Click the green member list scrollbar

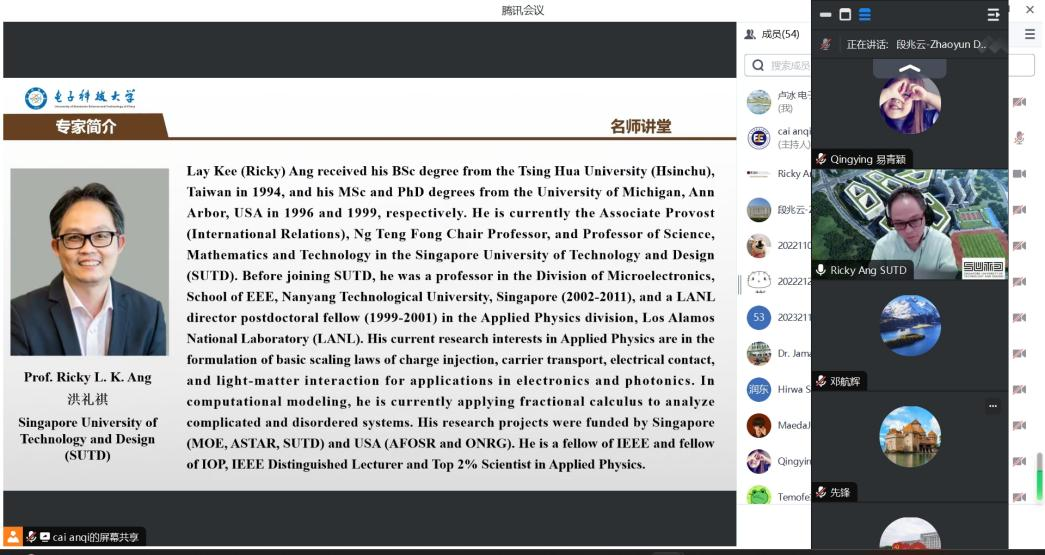pyautogui.click(x=1039, y=476)
